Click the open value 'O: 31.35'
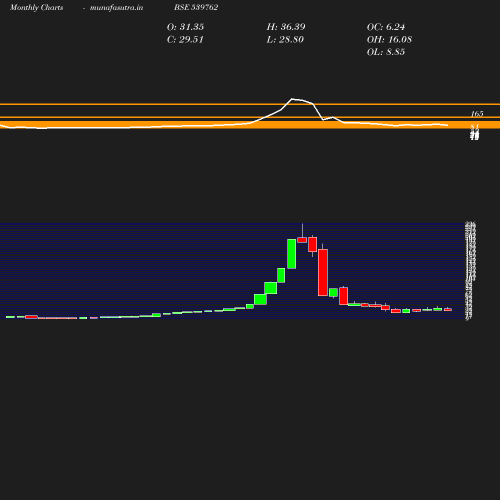The width and height of the screenshot is (500, 500). 185,27
